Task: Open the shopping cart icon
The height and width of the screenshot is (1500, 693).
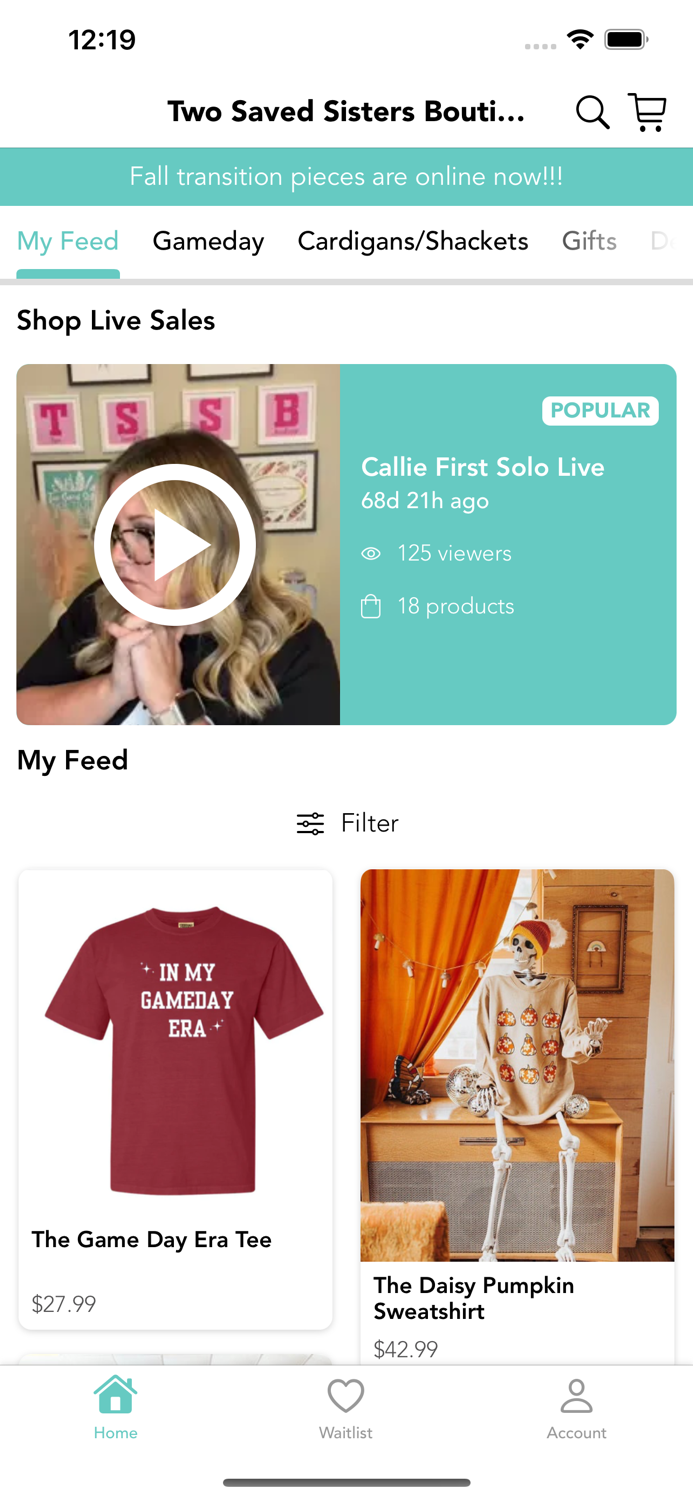Action: click(647, 112)
